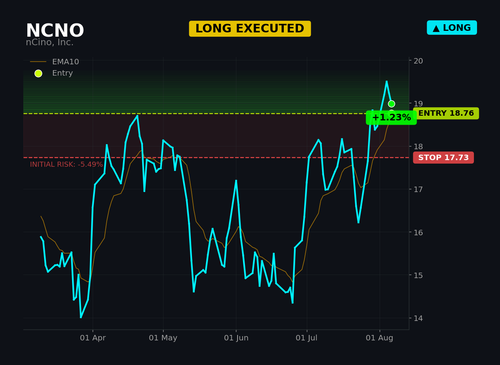Click the 15 price axis label
This screenshot has width=500, height=365.
click(x=418, y=275)
